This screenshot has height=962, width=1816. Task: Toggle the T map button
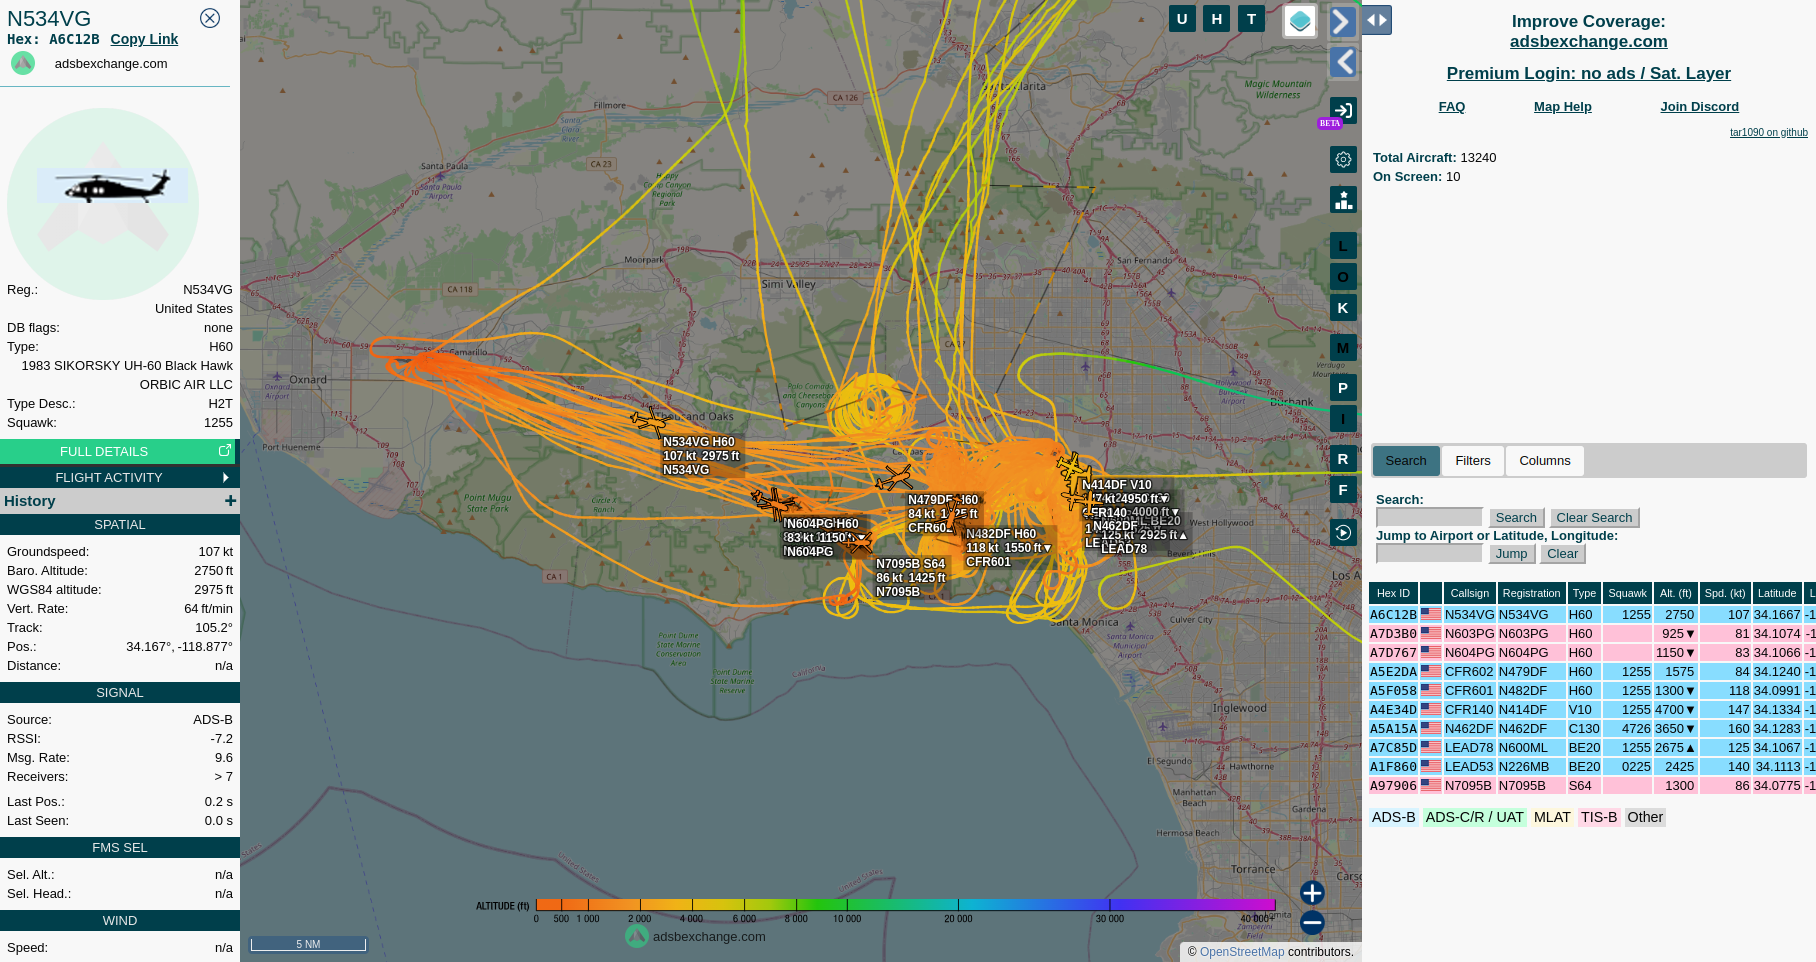tap(1251, 18)
